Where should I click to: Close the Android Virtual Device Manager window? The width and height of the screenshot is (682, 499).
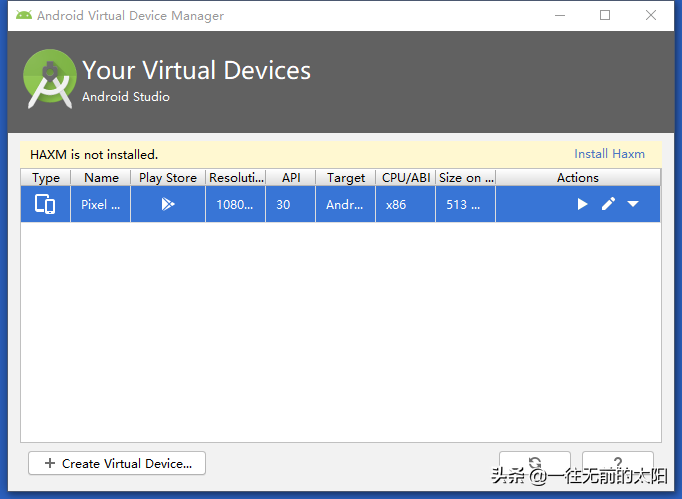click(x=651, y=15)
